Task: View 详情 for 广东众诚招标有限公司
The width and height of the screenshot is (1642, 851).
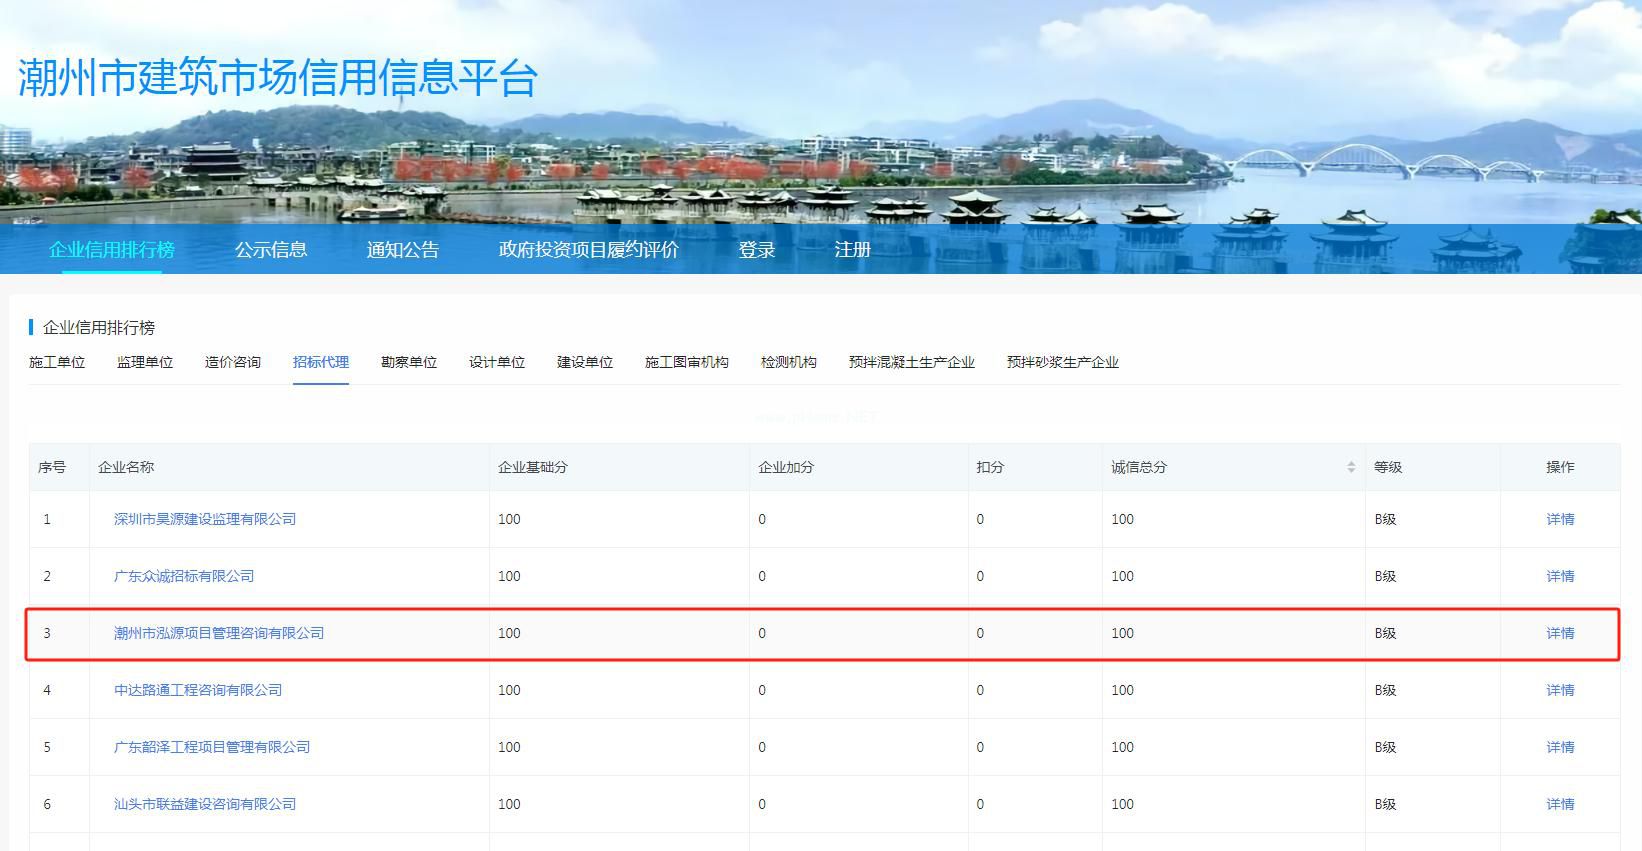Action: [1560, 576]
